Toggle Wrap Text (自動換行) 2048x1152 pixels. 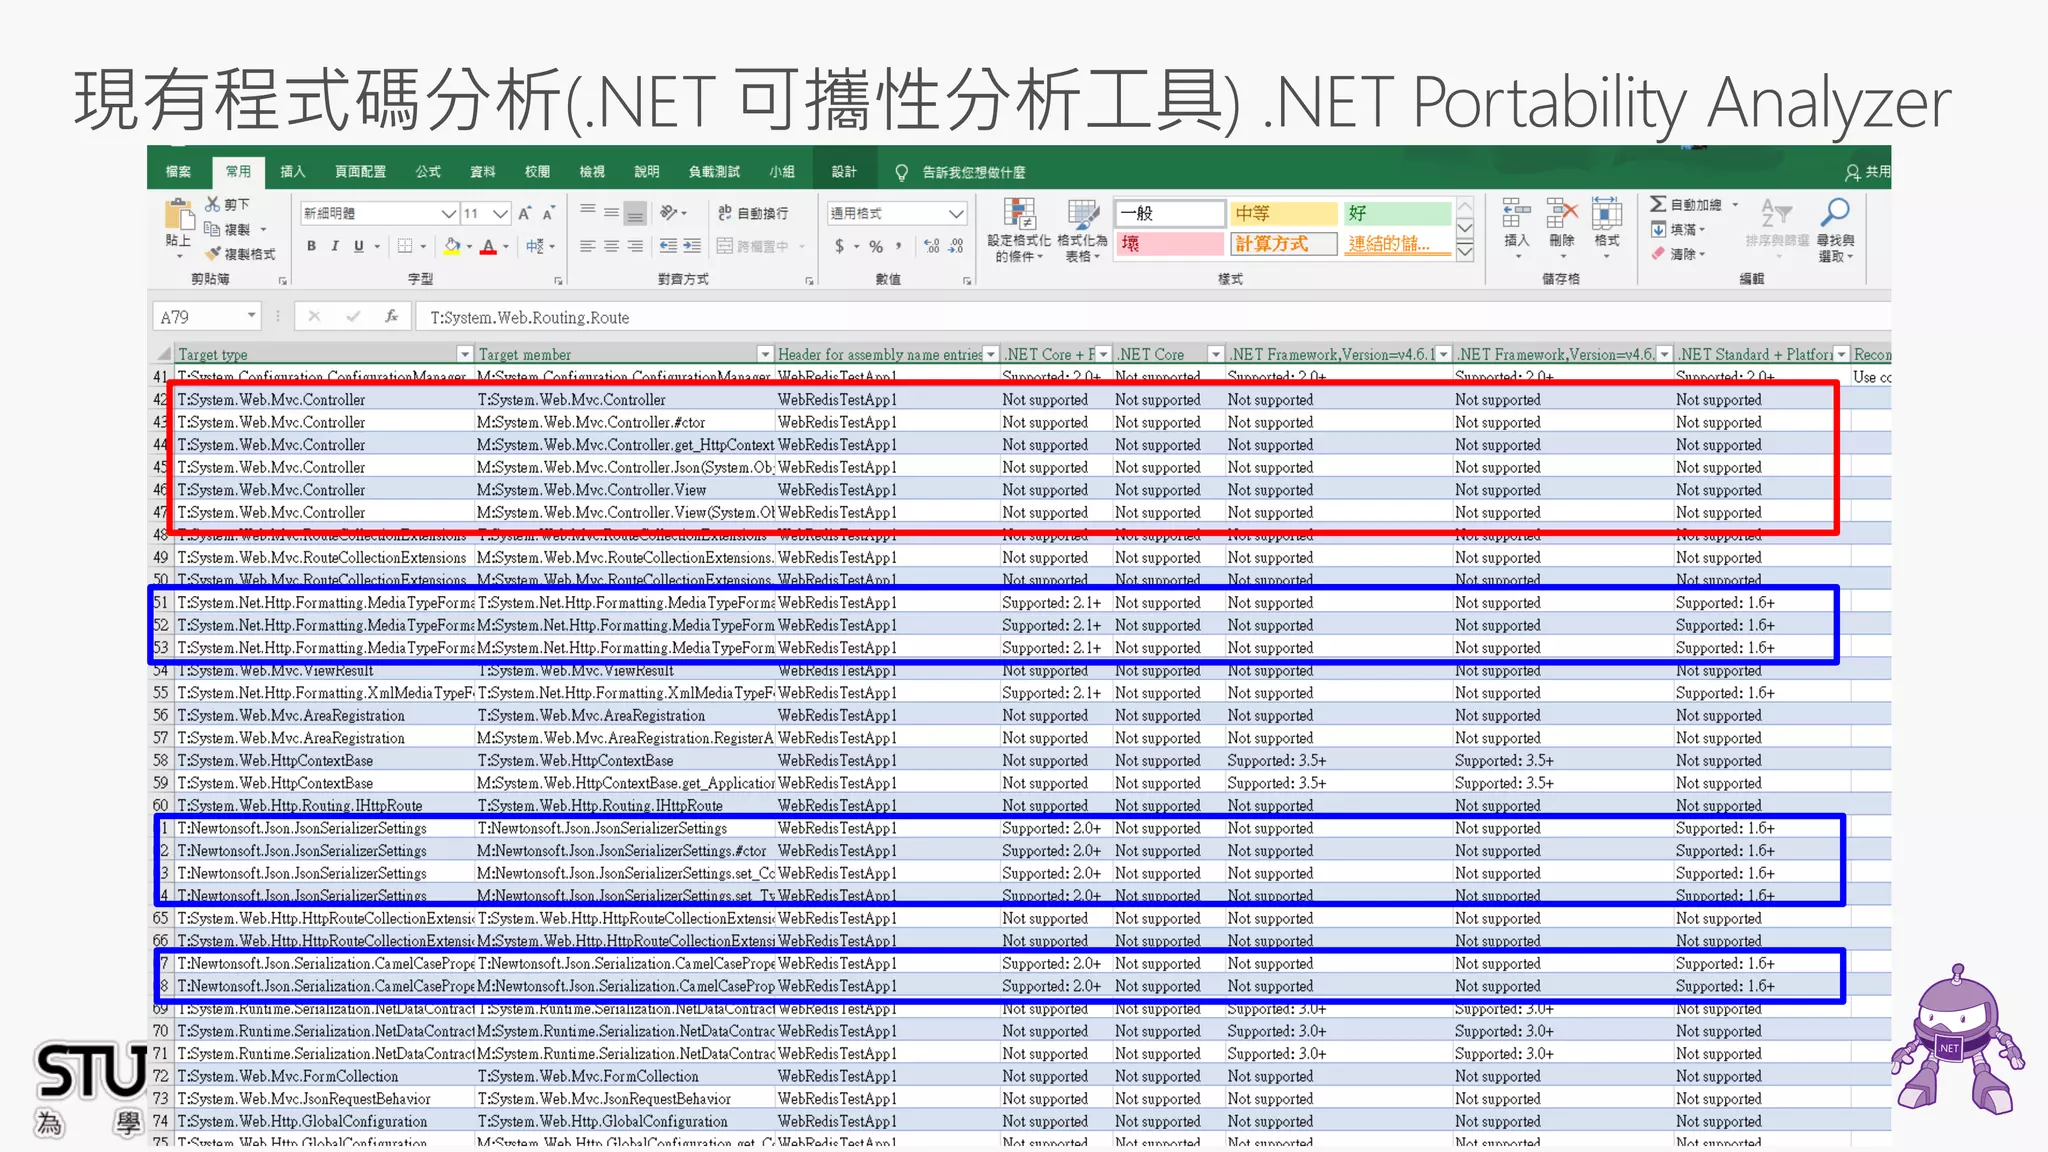point(753,213)
